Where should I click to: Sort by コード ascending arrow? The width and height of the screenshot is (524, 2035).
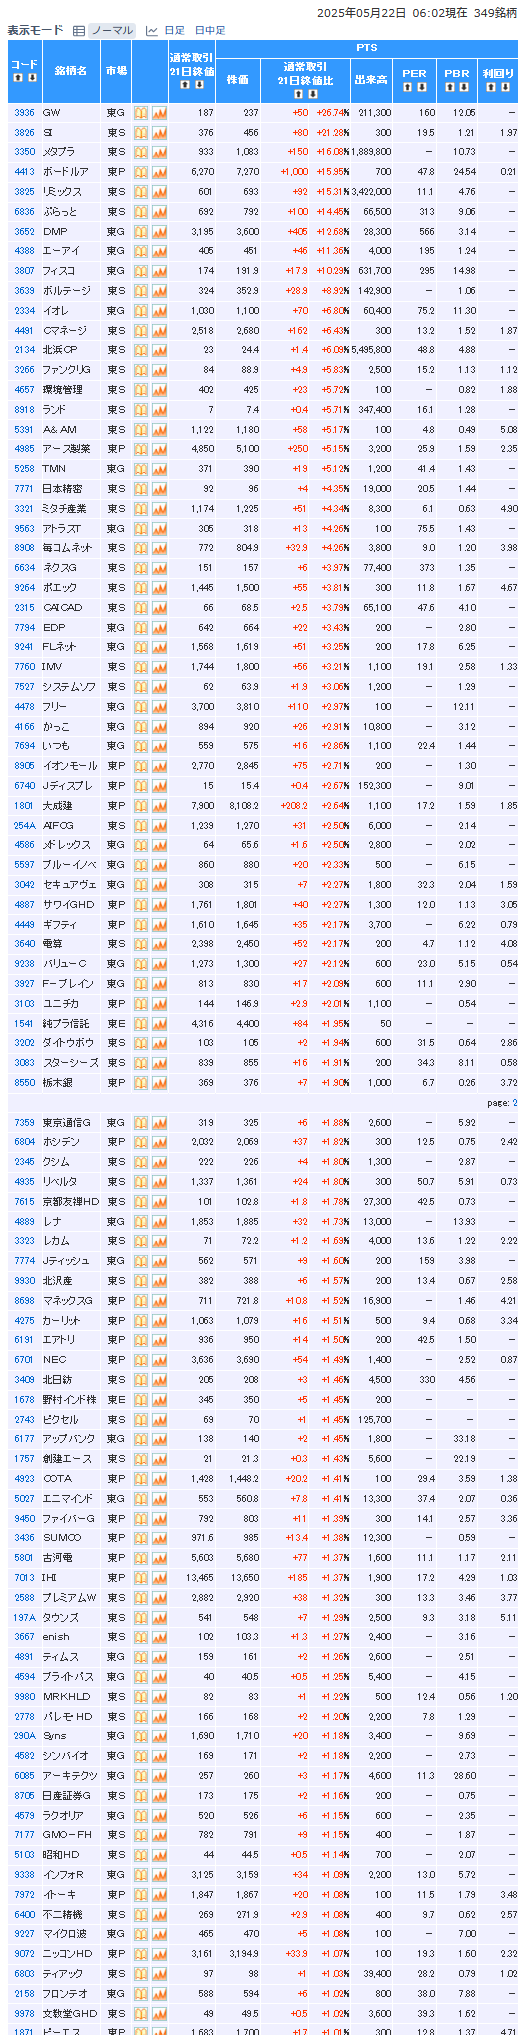pyautogui.click(x=20, y=78)
